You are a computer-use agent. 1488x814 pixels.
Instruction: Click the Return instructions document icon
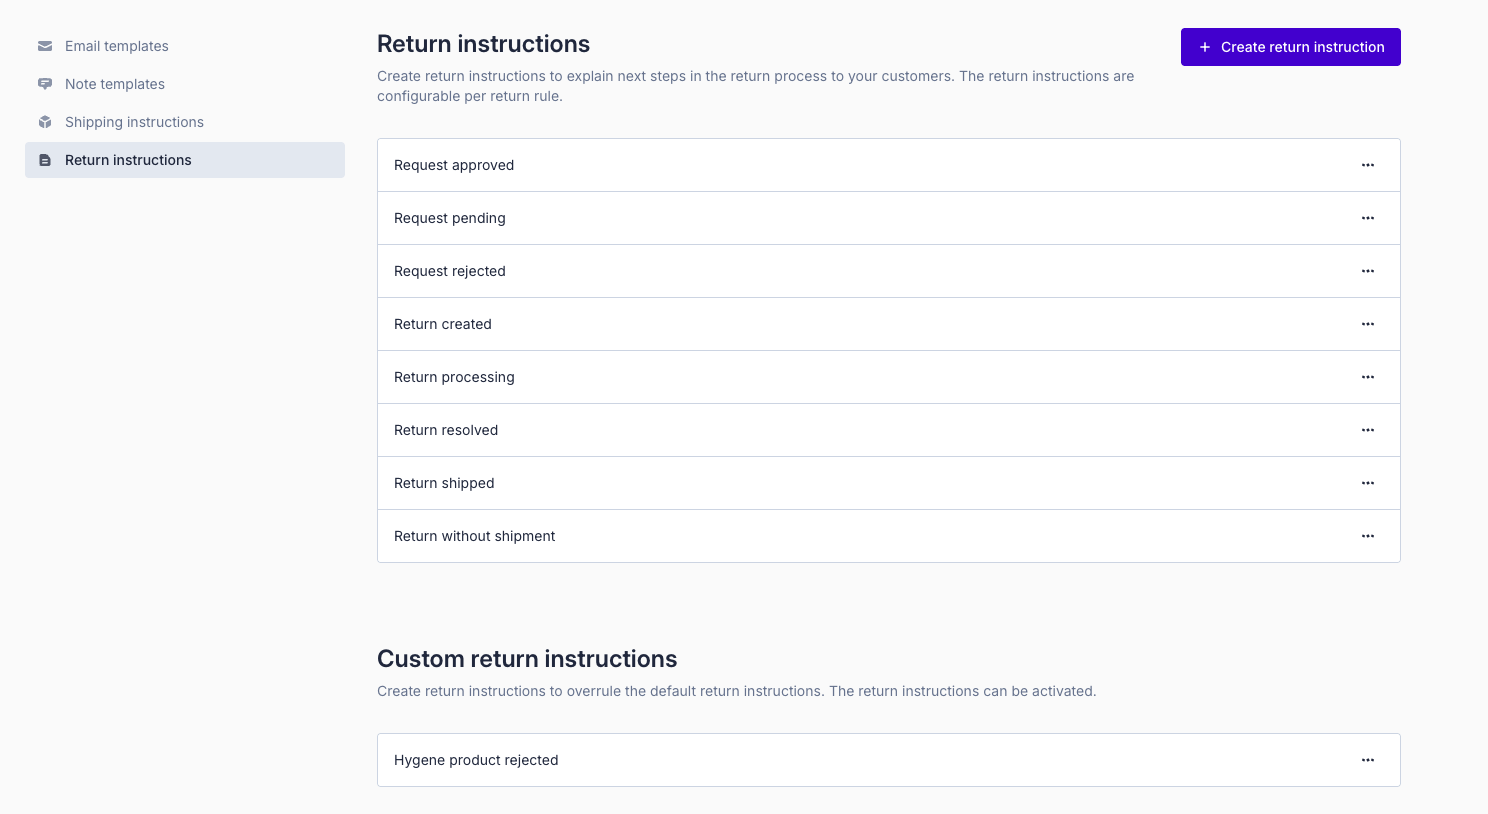(45, 160)
